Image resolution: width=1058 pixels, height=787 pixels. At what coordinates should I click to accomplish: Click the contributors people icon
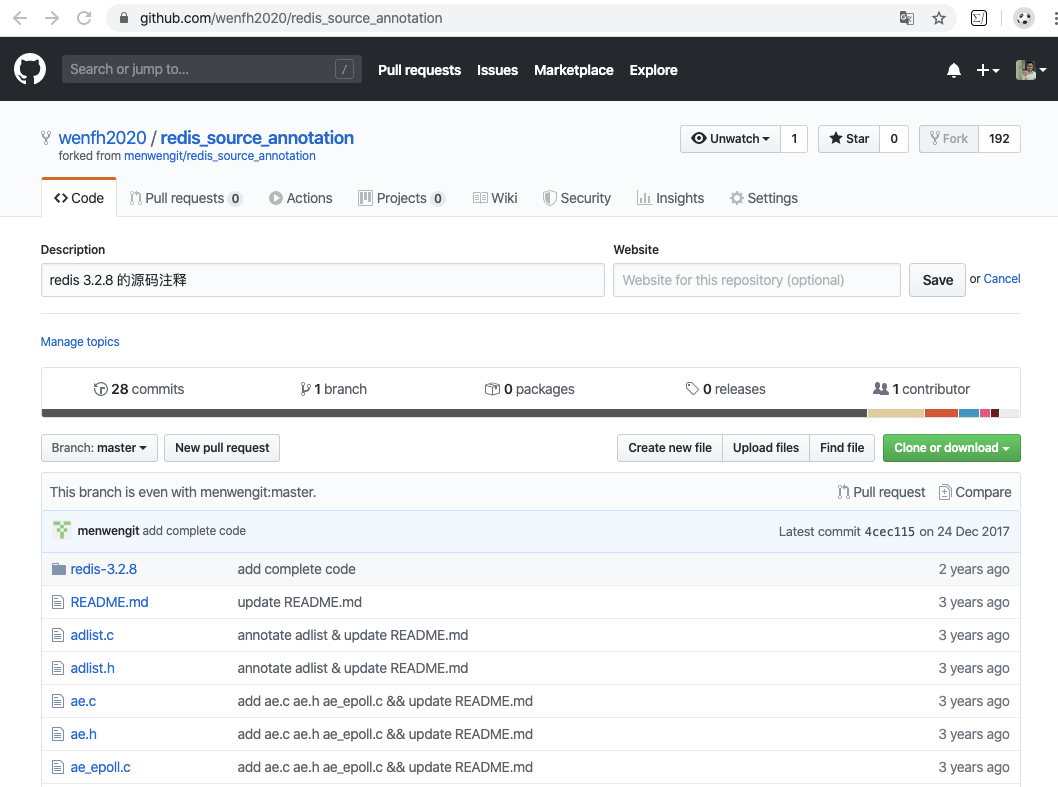pyautogui.click(x=879, y=388)
